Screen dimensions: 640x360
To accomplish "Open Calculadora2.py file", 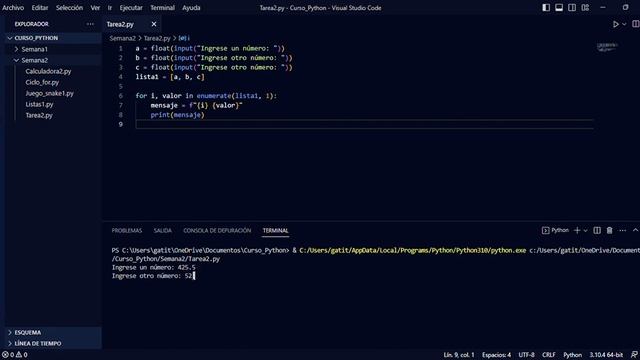I will tap(48, 71).
